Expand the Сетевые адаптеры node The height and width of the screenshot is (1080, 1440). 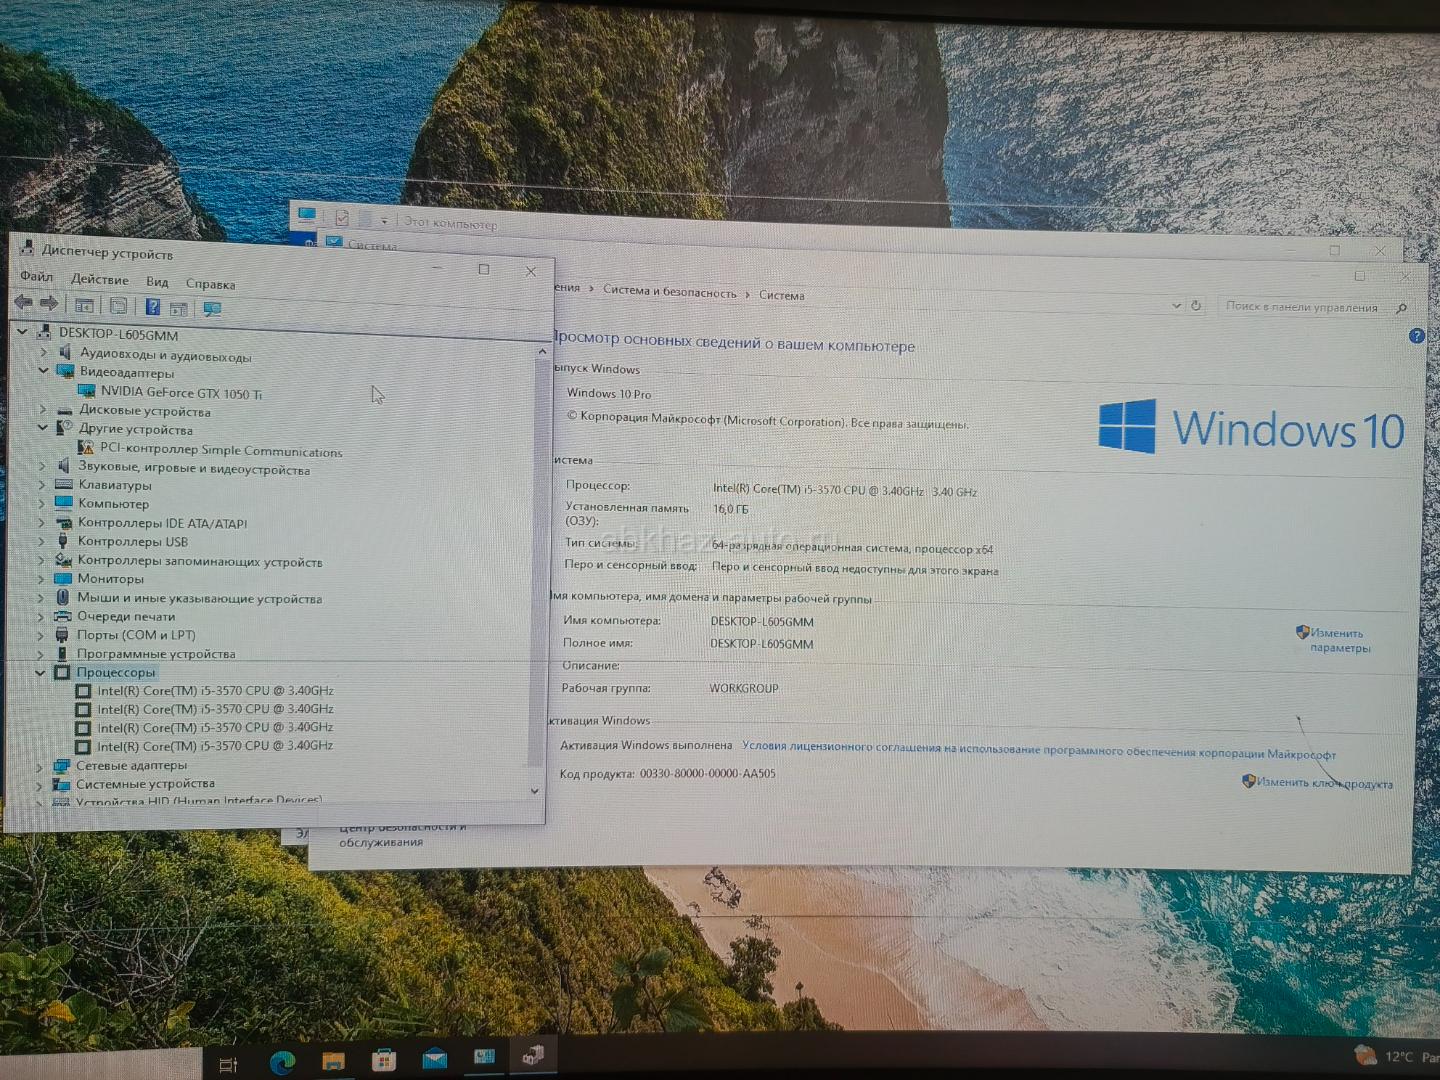[39, 766]
